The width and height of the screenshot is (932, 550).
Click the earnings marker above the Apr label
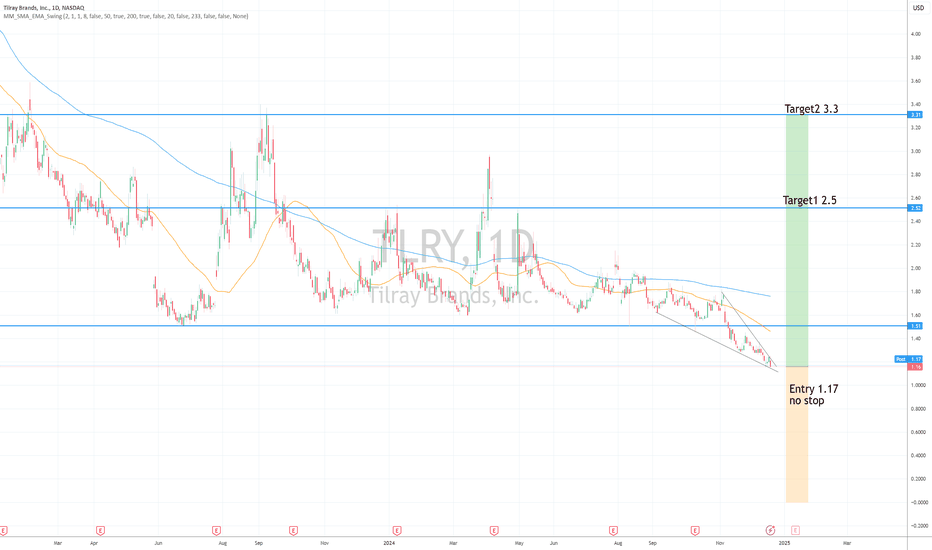(x=100, y=529)
